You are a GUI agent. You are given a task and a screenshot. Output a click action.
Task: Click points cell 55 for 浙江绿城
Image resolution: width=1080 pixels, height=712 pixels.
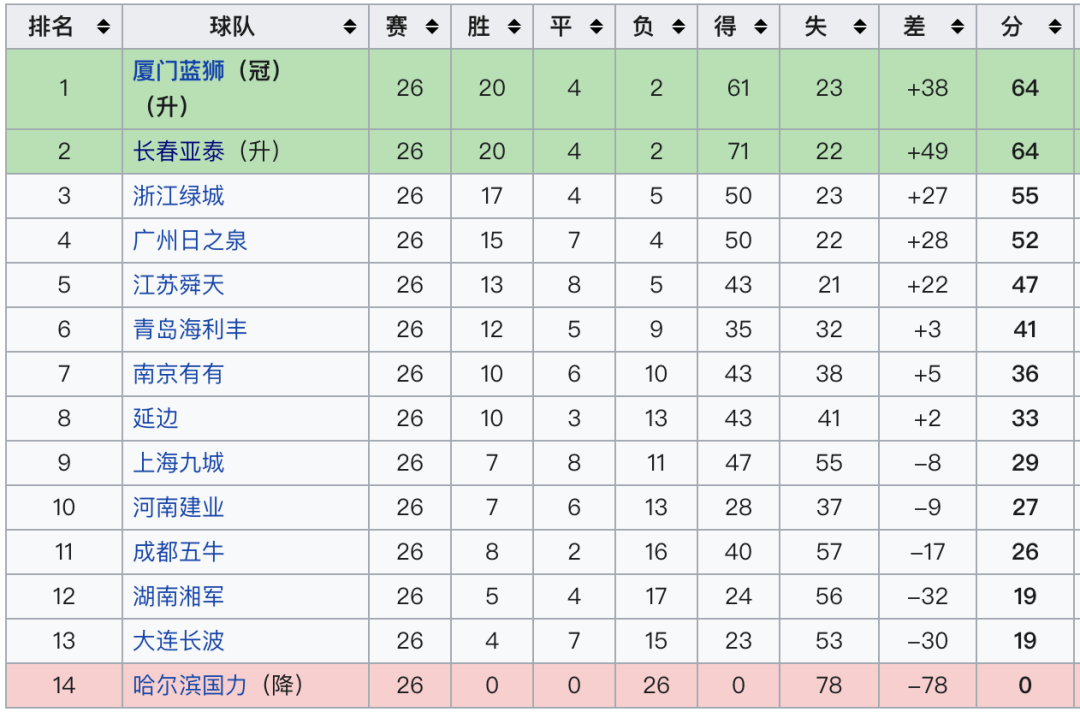click(x=1025, y=196)
